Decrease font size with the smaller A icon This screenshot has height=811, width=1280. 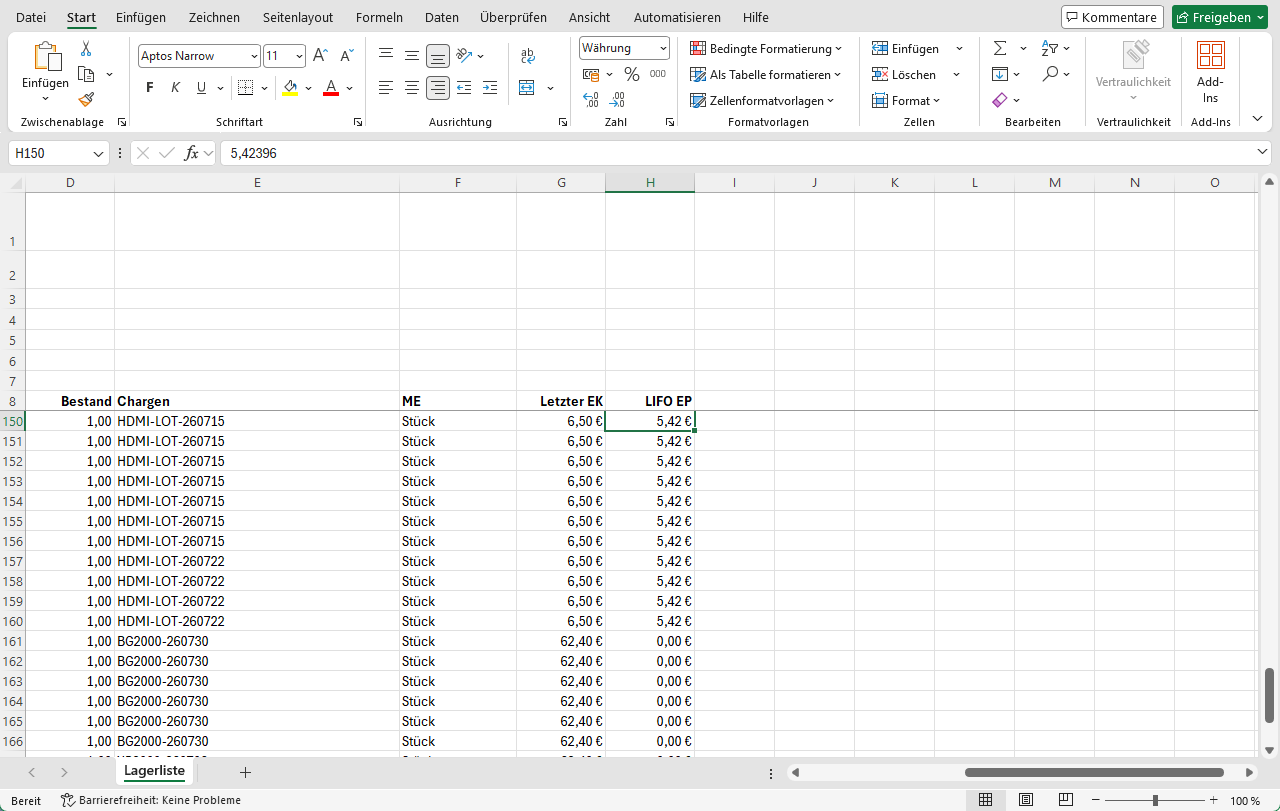pos(347,56)
